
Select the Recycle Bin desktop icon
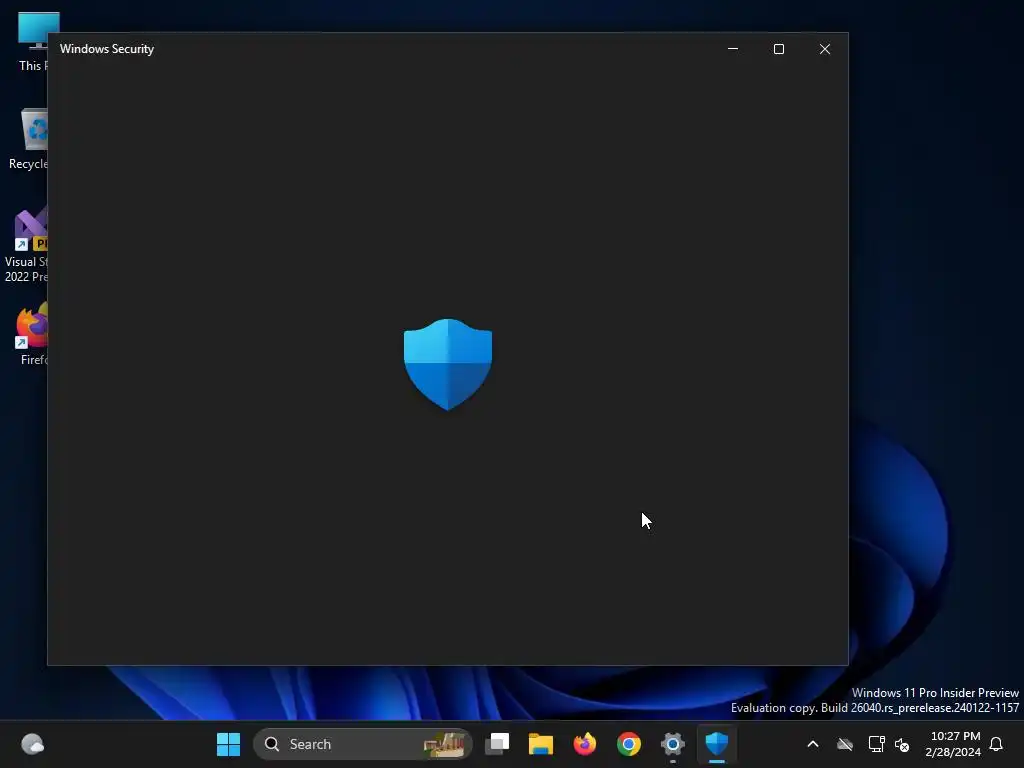coord(29,139)
